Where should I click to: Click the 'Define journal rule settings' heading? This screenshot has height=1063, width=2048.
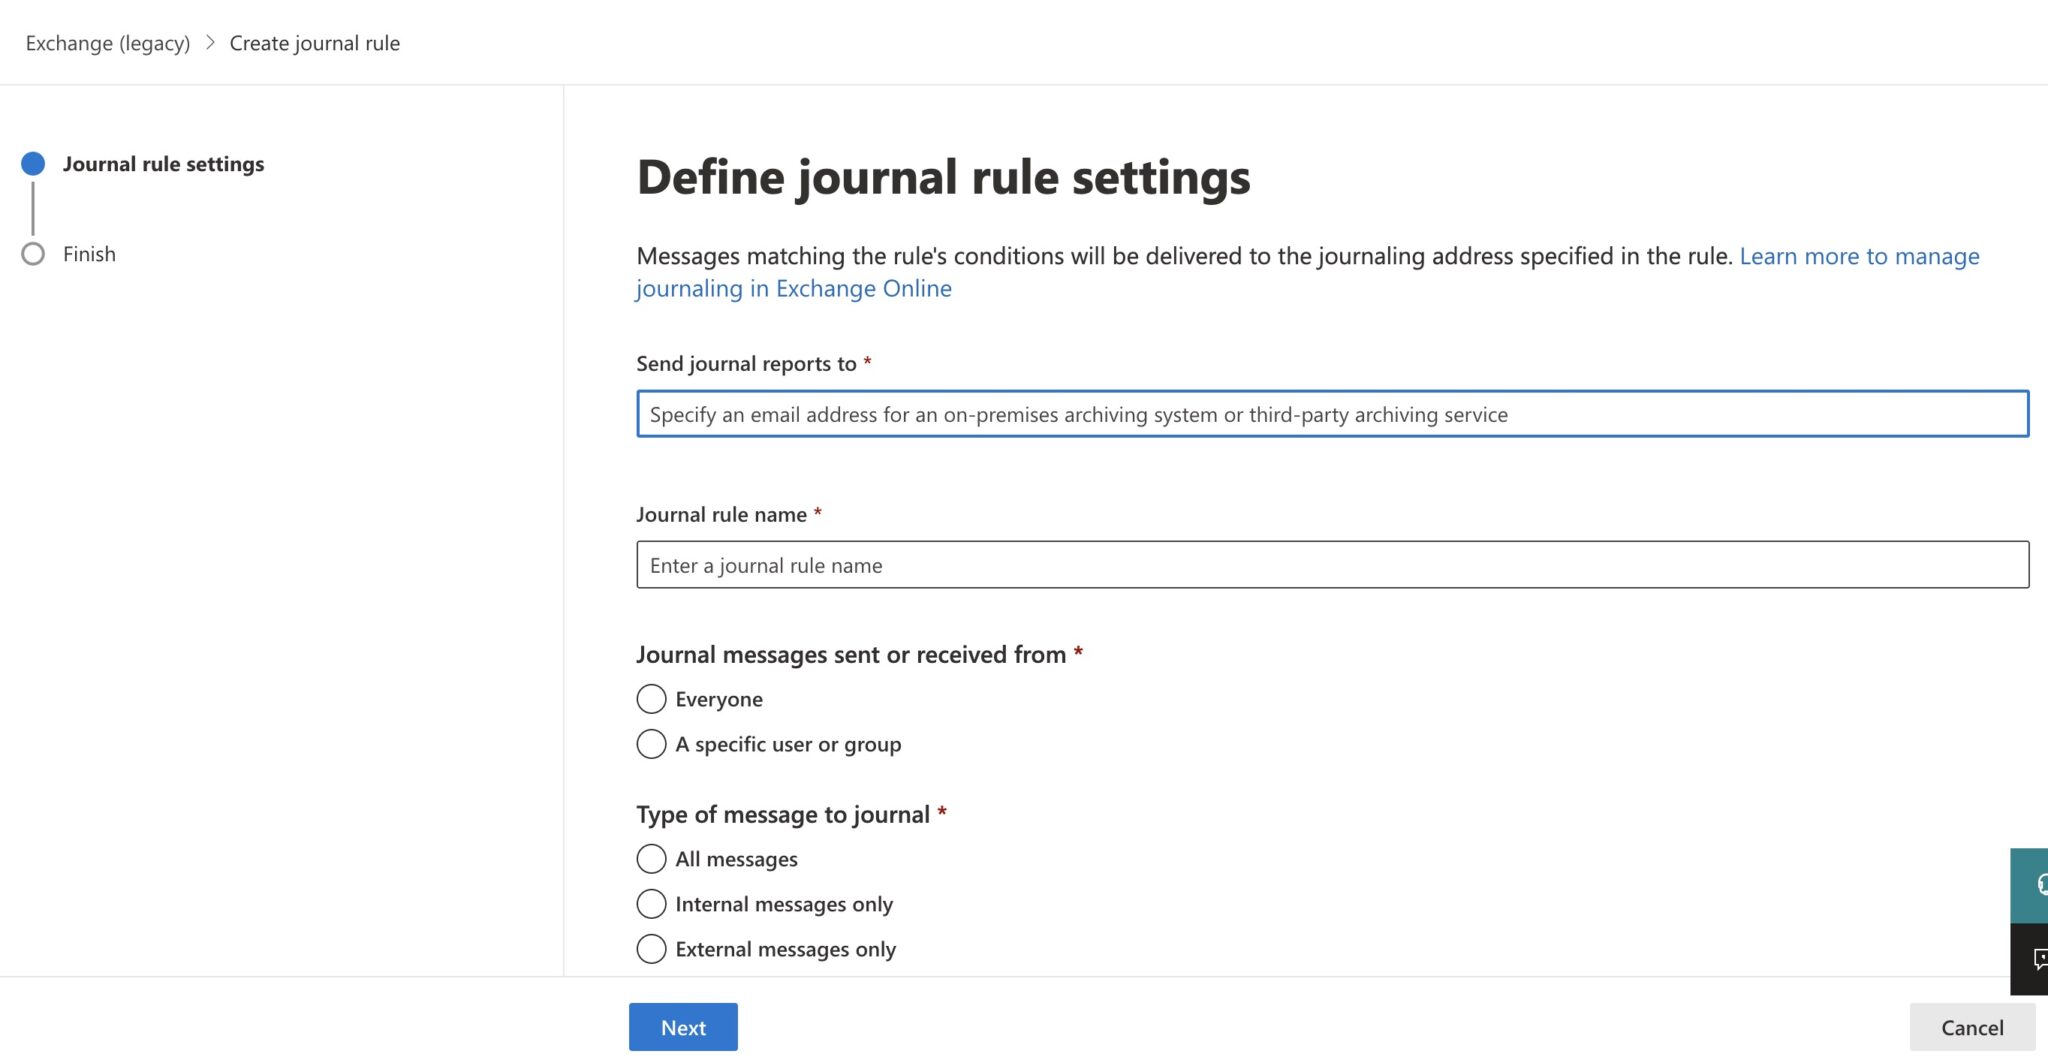(x=943, y=177)
